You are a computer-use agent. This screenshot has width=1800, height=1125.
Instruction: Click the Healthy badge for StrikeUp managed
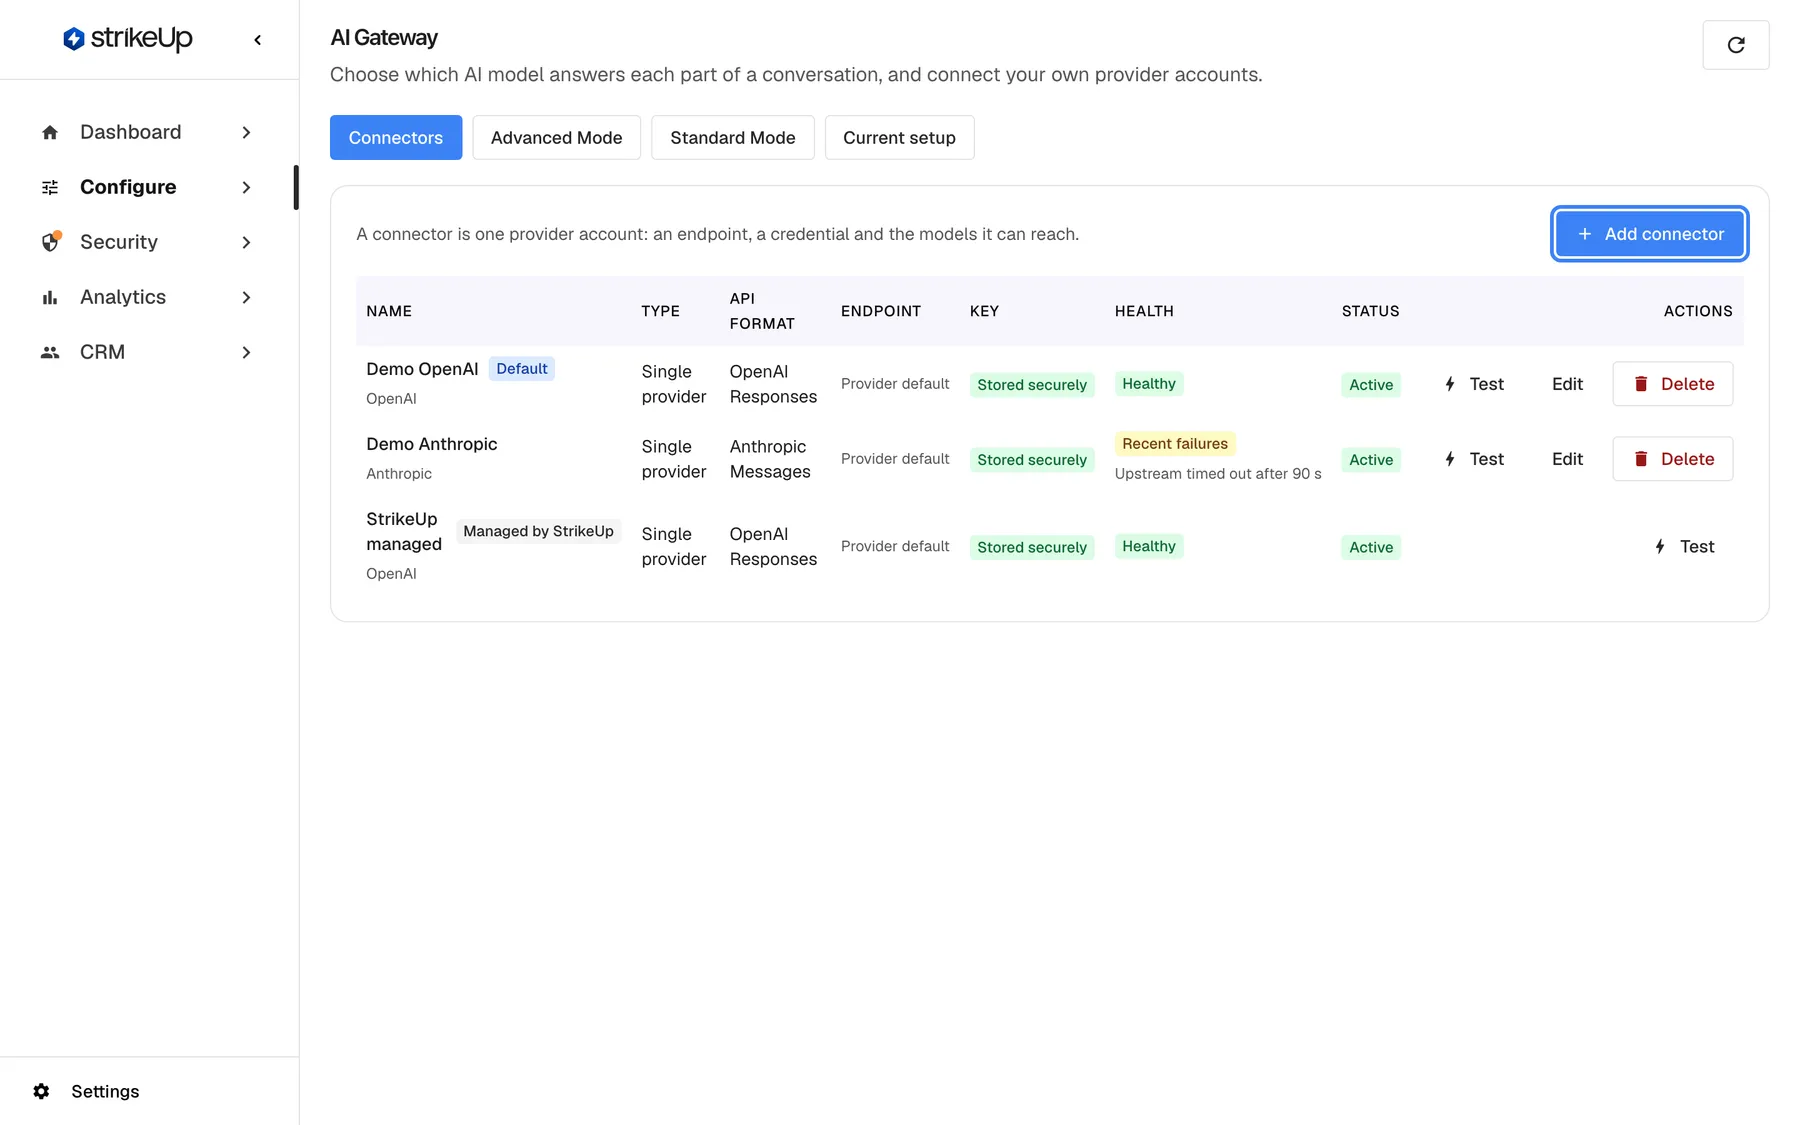[1149, 546]
